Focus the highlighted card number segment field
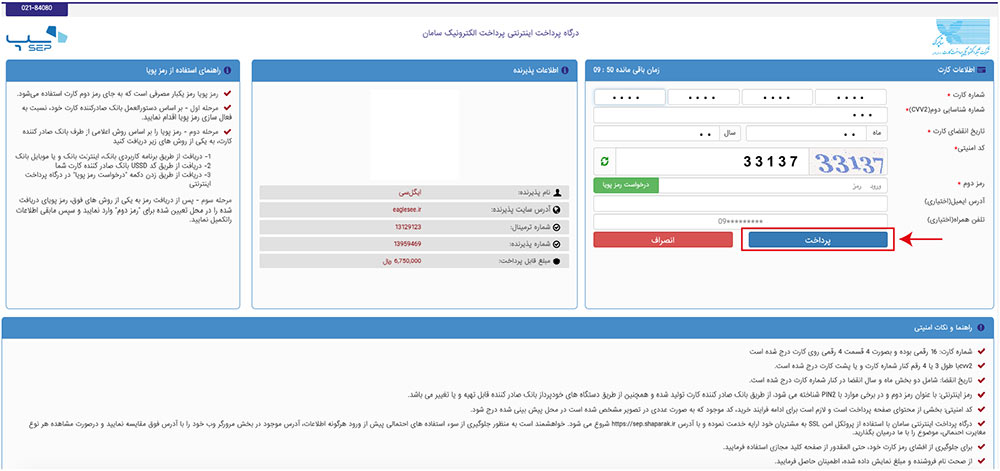Viewport: 1000px width, 471px height. coord(630,98)
